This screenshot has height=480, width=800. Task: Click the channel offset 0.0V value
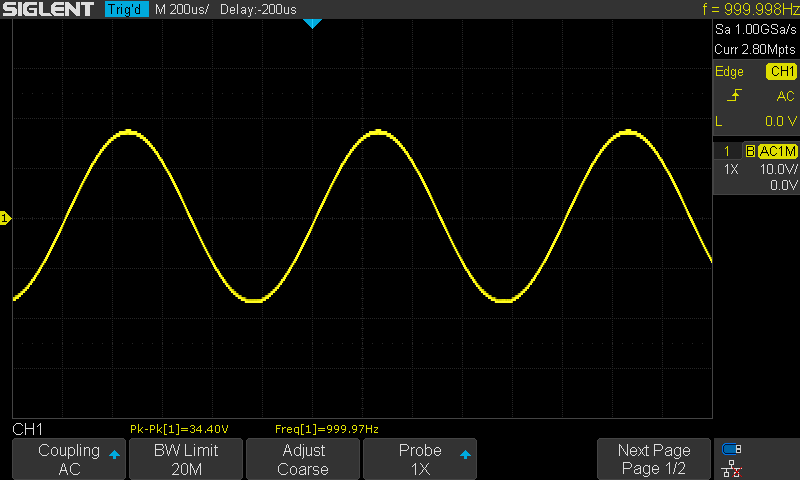(784, 185)
